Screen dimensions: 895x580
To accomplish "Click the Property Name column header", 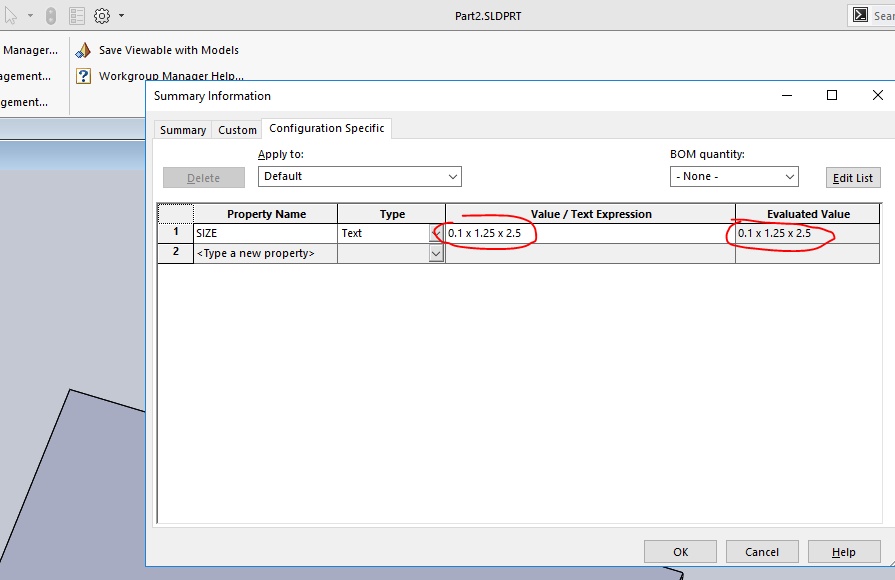I will (266, 214).
